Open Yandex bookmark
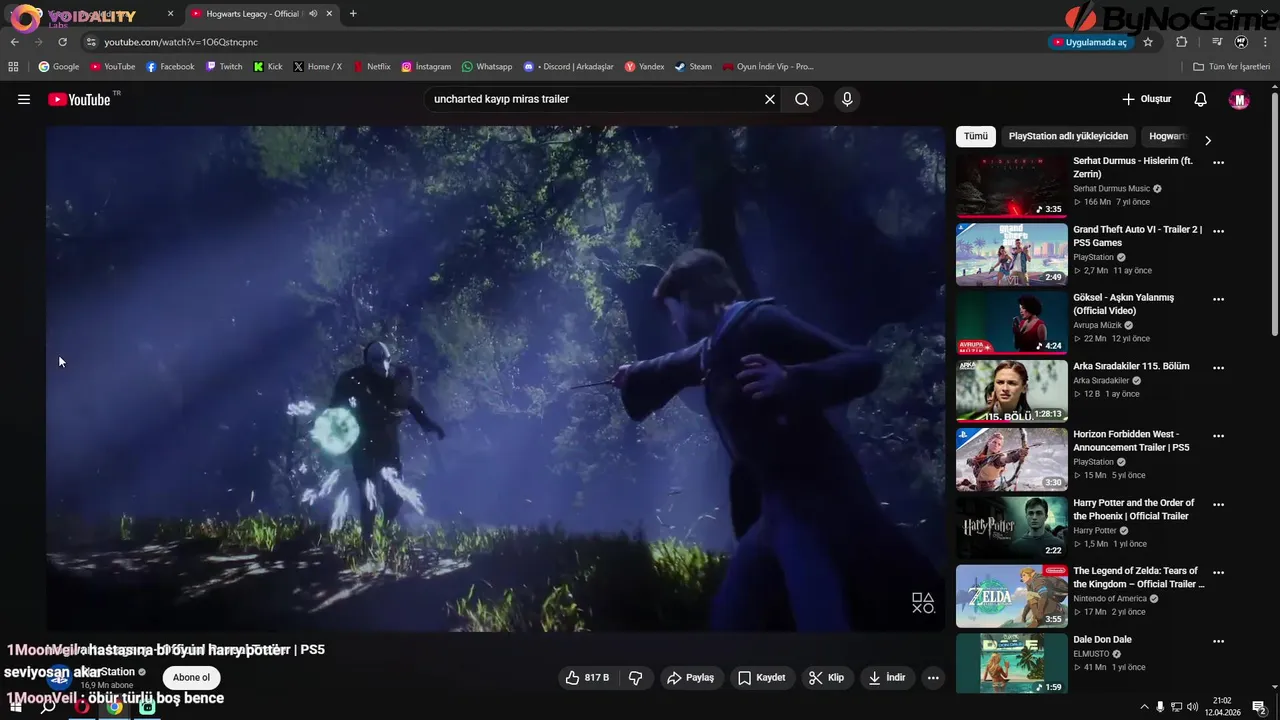This screenshot has height=720, width=1280. (644, 67)
